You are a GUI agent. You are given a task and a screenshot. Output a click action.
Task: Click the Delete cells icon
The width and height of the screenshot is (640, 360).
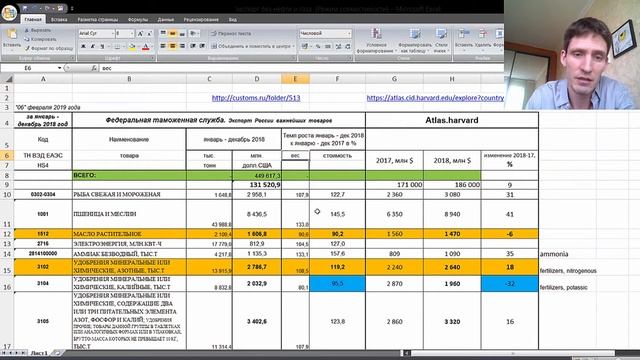[482, 34]
